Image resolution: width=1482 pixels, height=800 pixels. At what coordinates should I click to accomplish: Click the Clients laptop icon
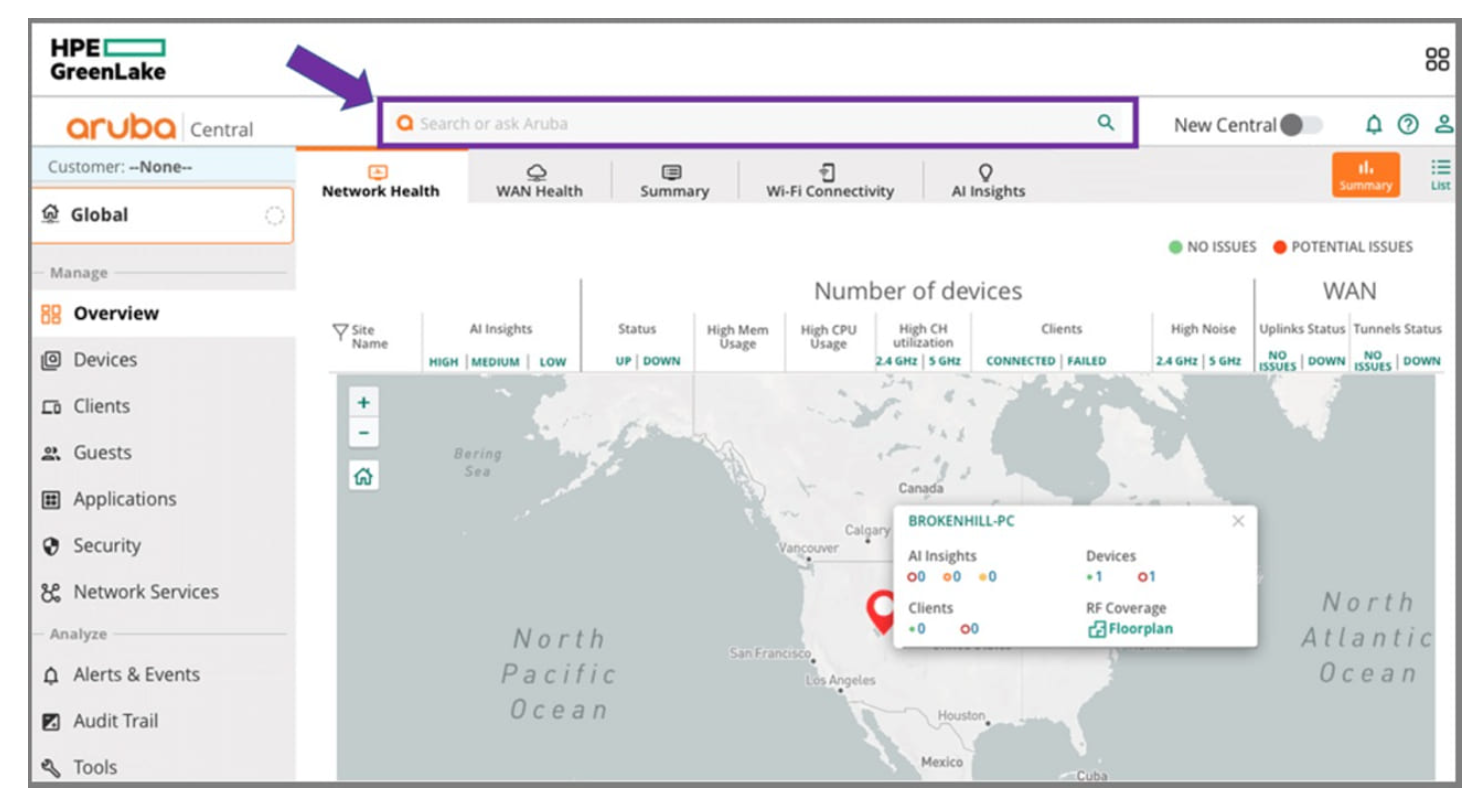point(51,407)
